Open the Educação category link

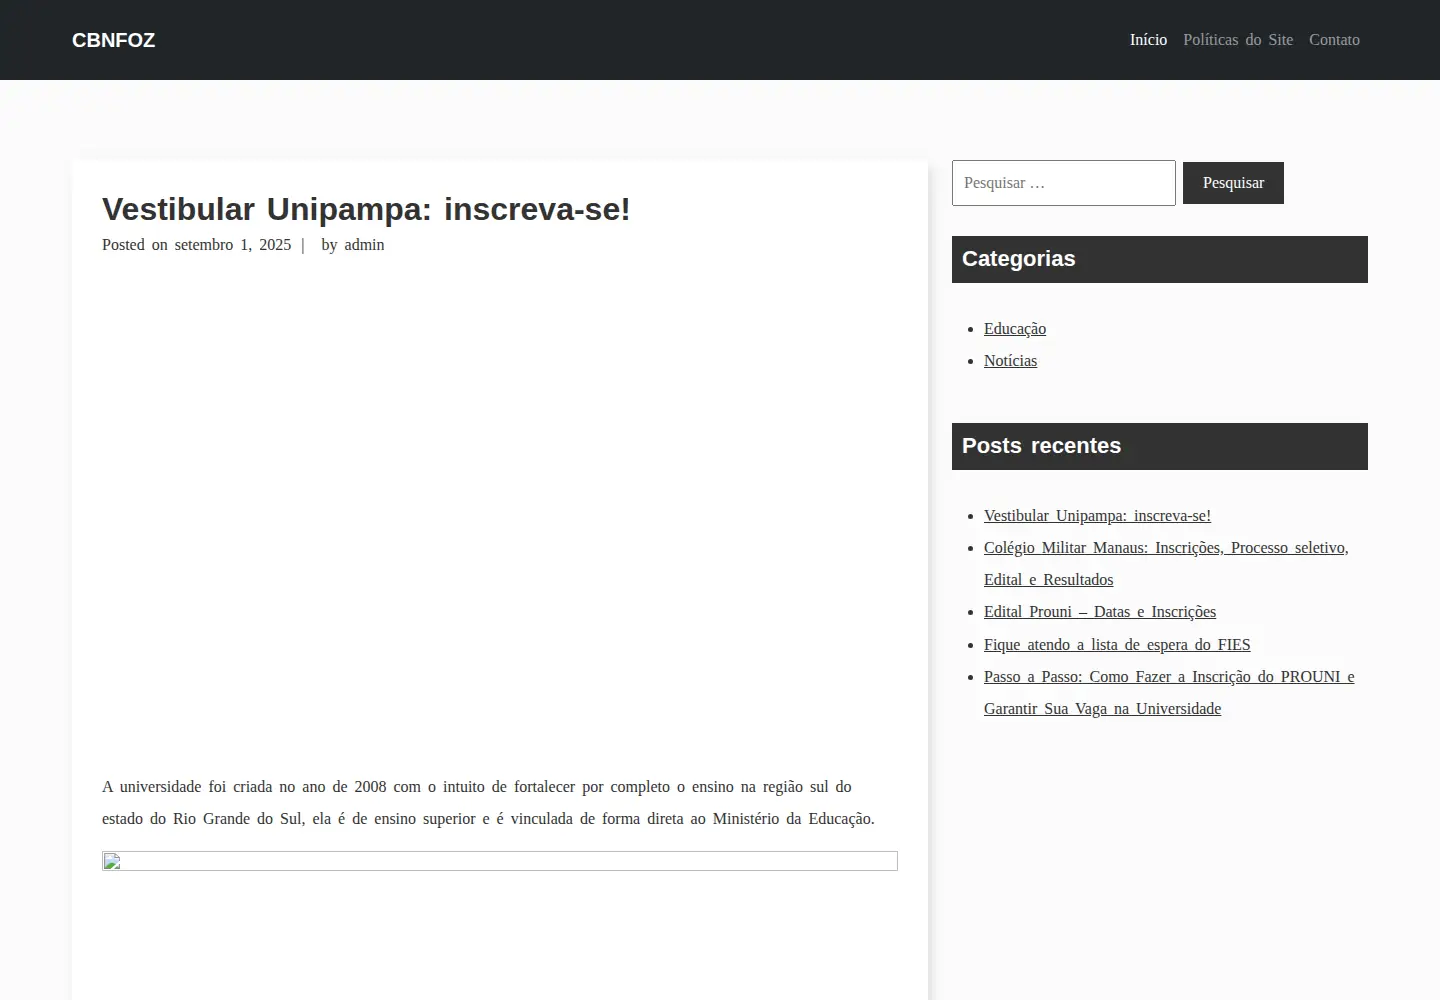[x=1015, y=329]
